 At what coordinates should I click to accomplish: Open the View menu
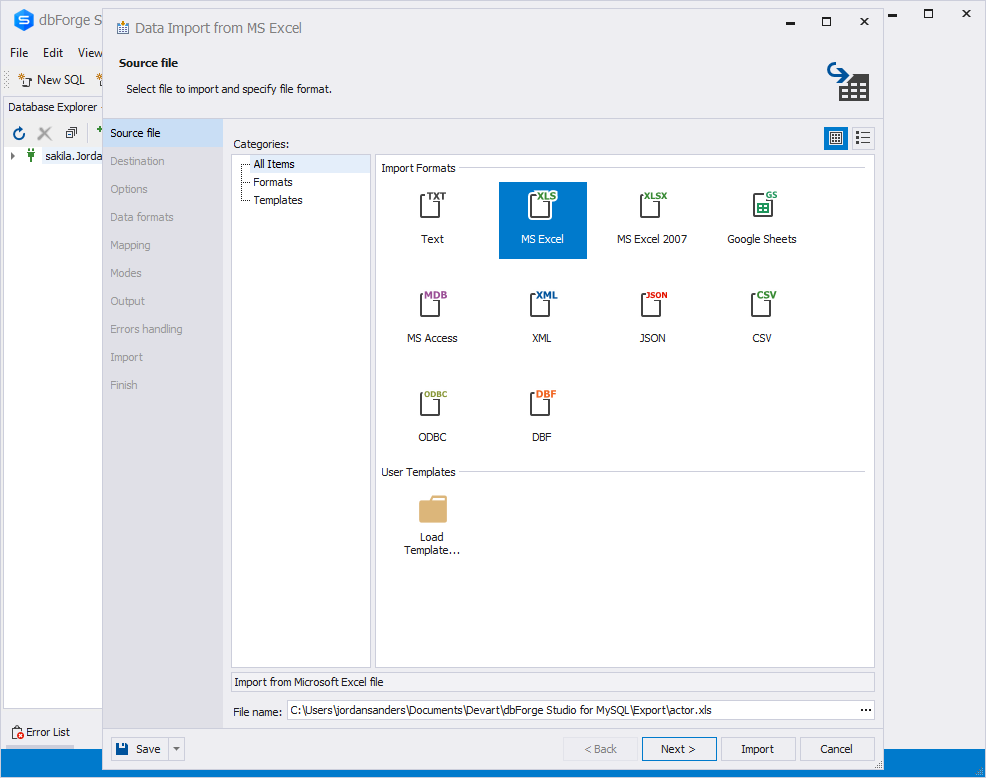pyautogui.click(x=90, y=53)
